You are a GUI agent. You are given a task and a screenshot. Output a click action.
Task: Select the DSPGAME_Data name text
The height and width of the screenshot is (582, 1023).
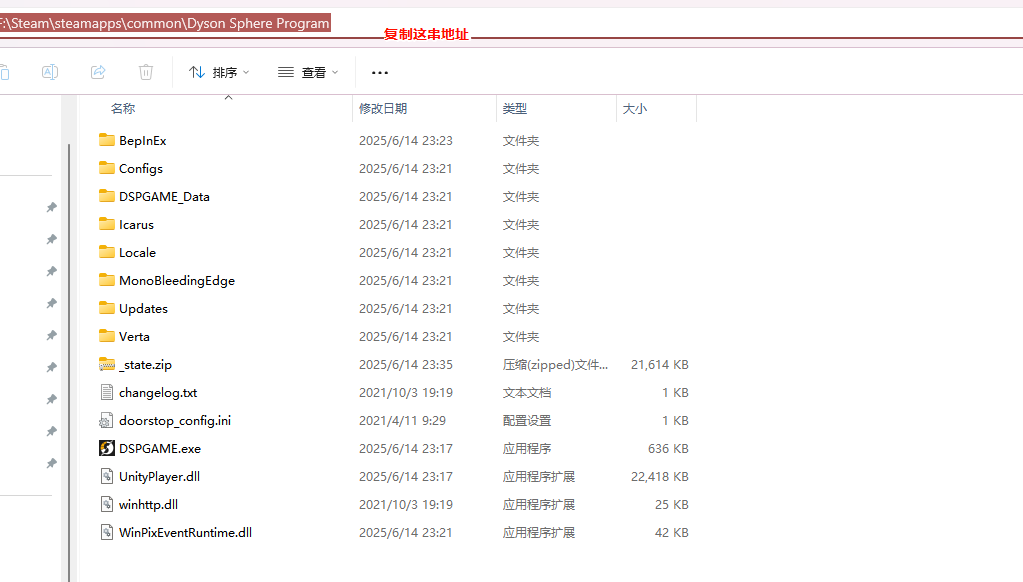164,196
